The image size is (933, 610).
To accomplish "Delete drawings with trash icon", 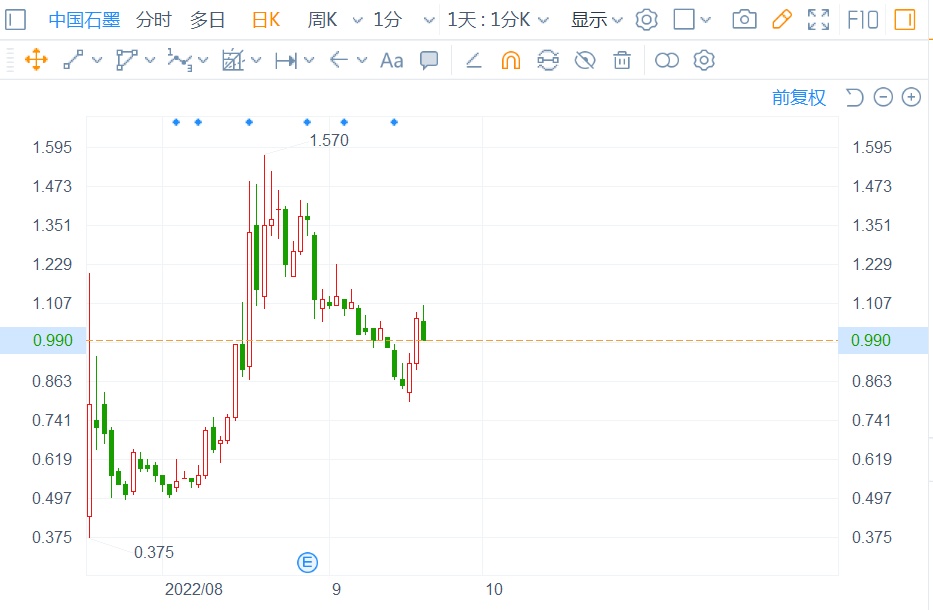I will click(622, 60).
